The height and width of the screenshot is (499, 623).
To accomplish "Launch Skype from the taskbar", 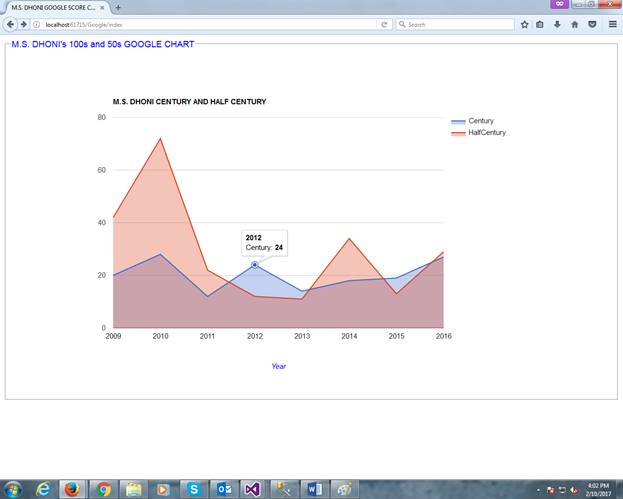I will point(194,489).
